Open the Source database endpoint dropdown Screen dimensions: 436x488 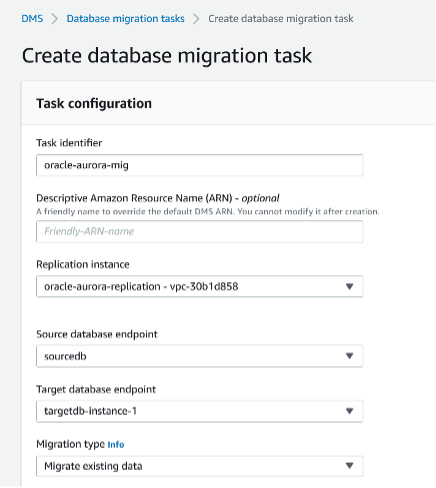point(199,356)
